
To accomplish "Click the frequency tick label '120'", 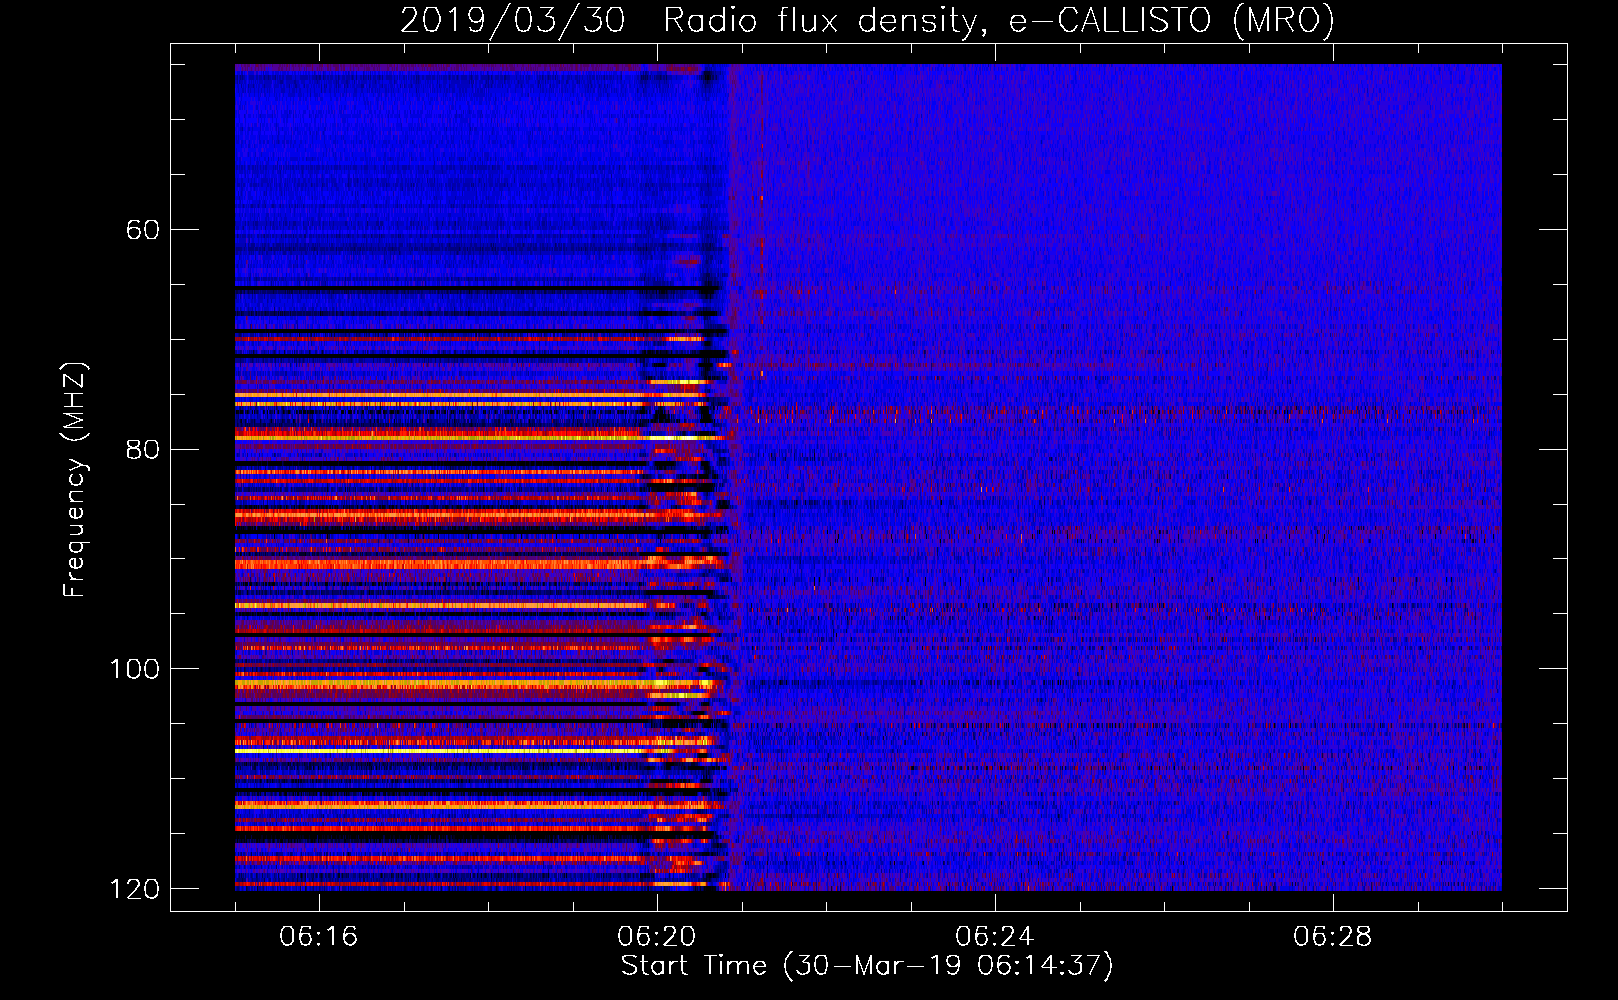I will coord(133,888).
